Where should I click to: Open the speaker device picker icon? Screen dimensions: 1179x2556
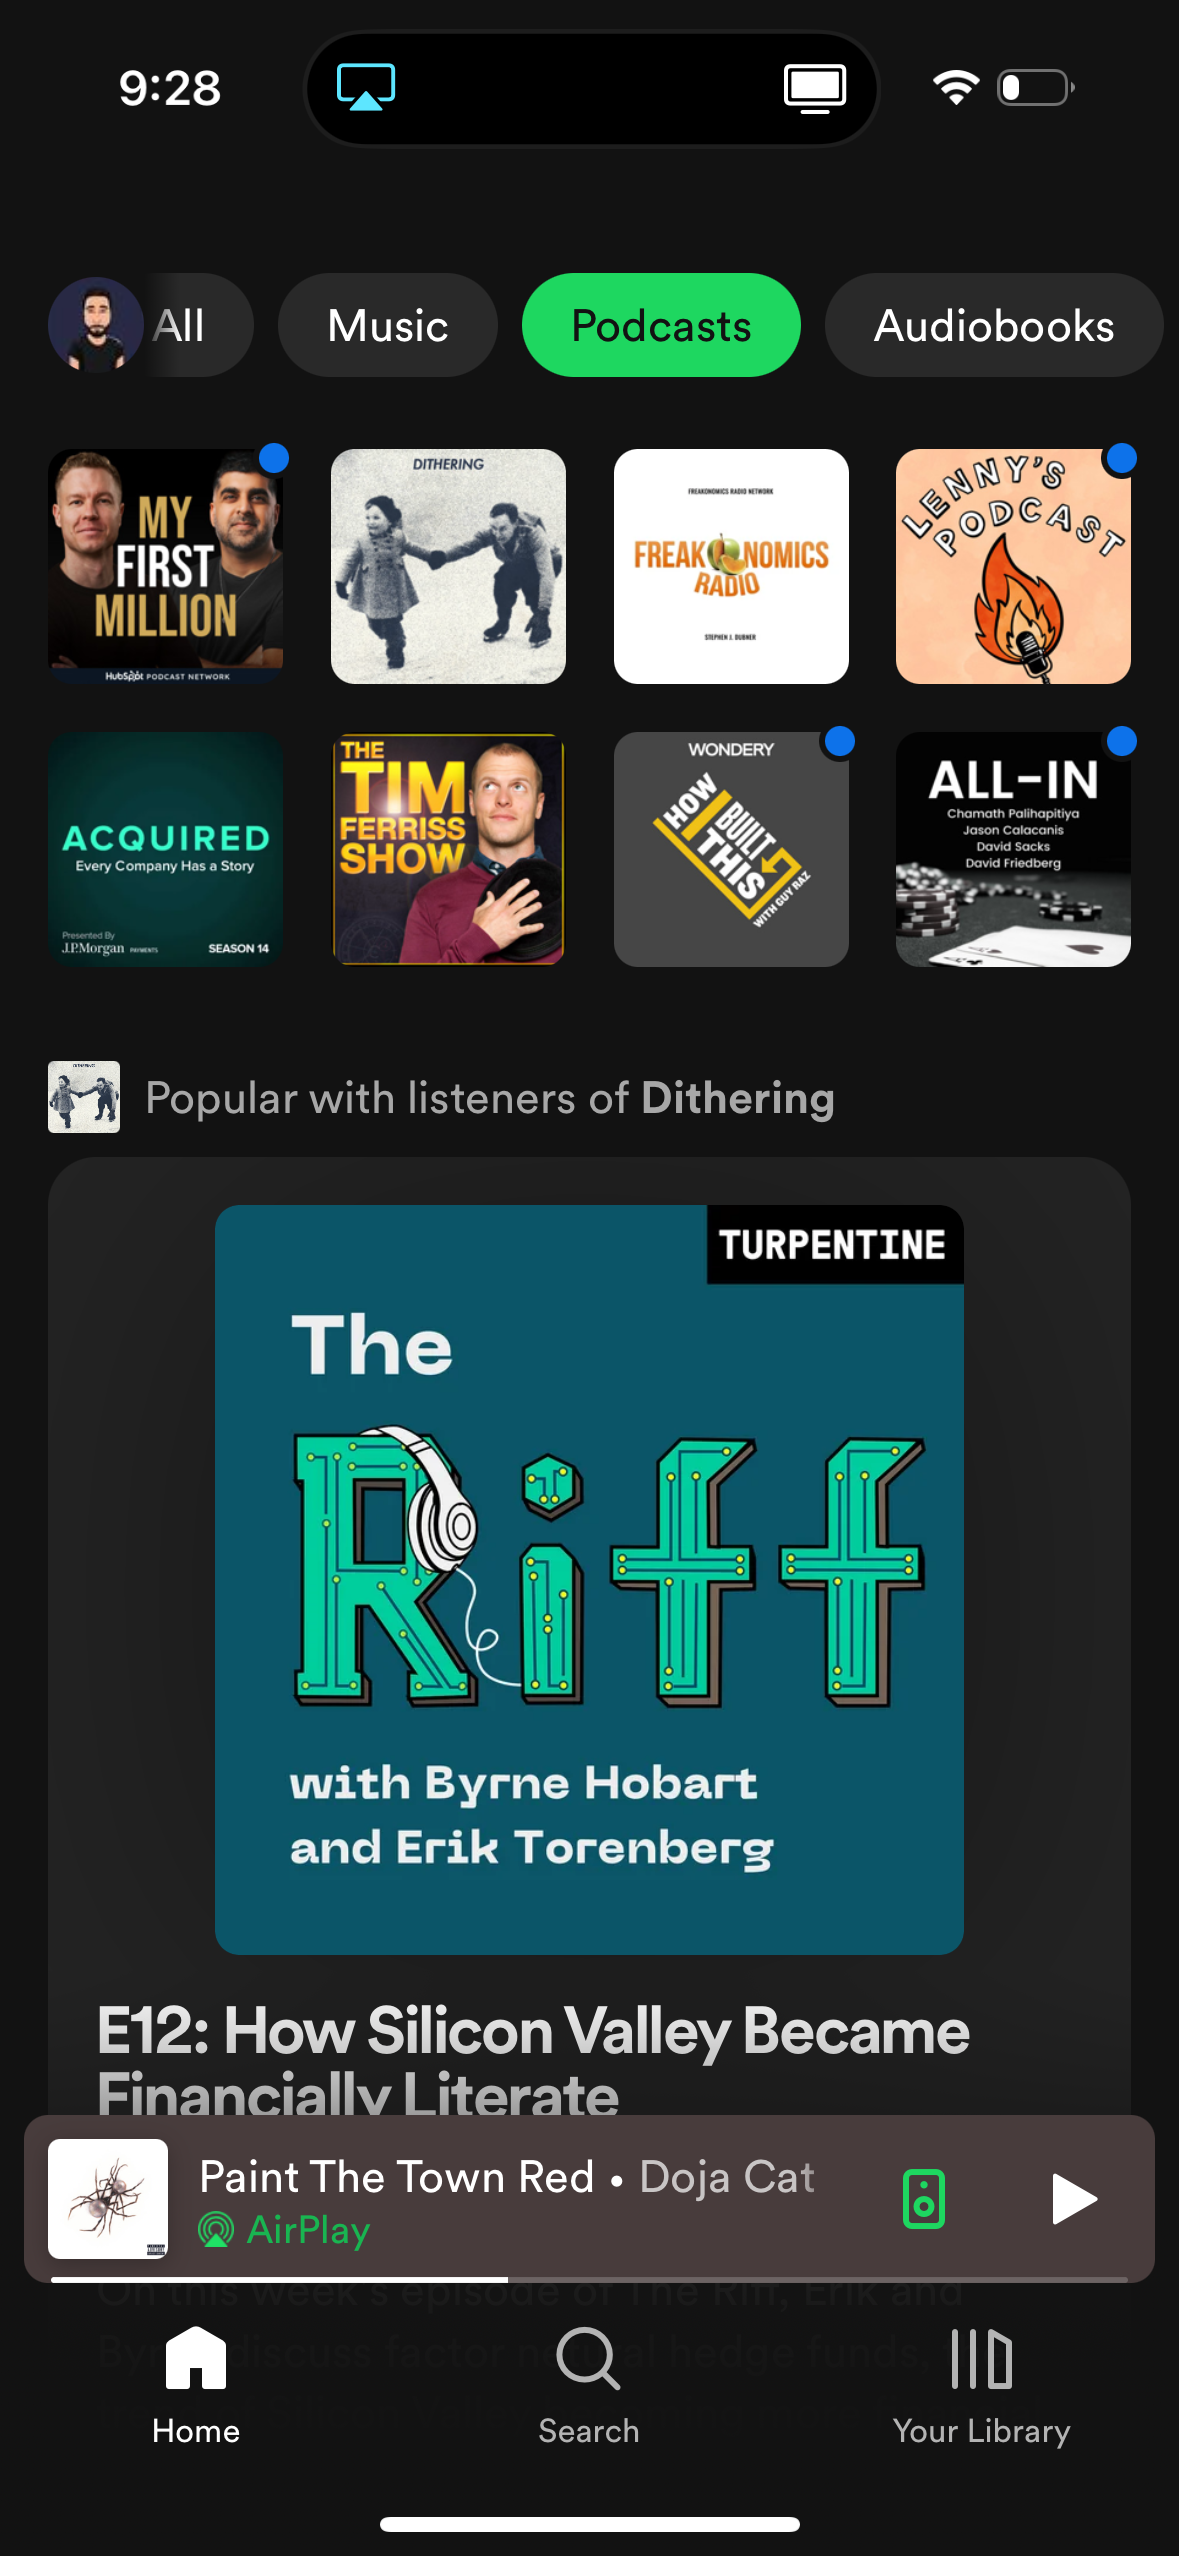[924, 2199]
